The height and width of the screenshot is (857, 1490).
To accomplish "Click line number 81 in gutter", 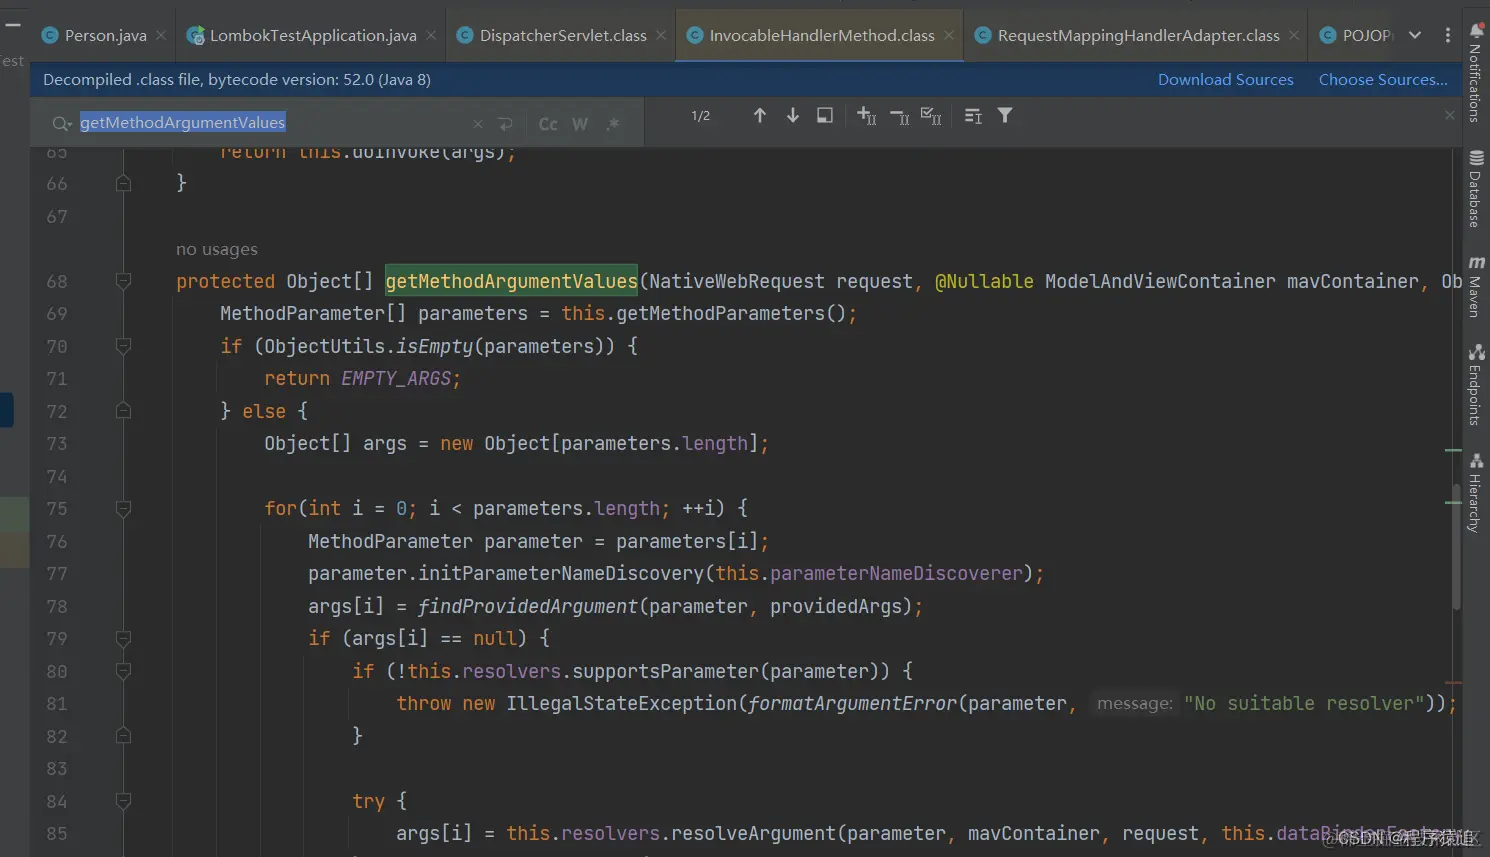I will tap(57, 704).
